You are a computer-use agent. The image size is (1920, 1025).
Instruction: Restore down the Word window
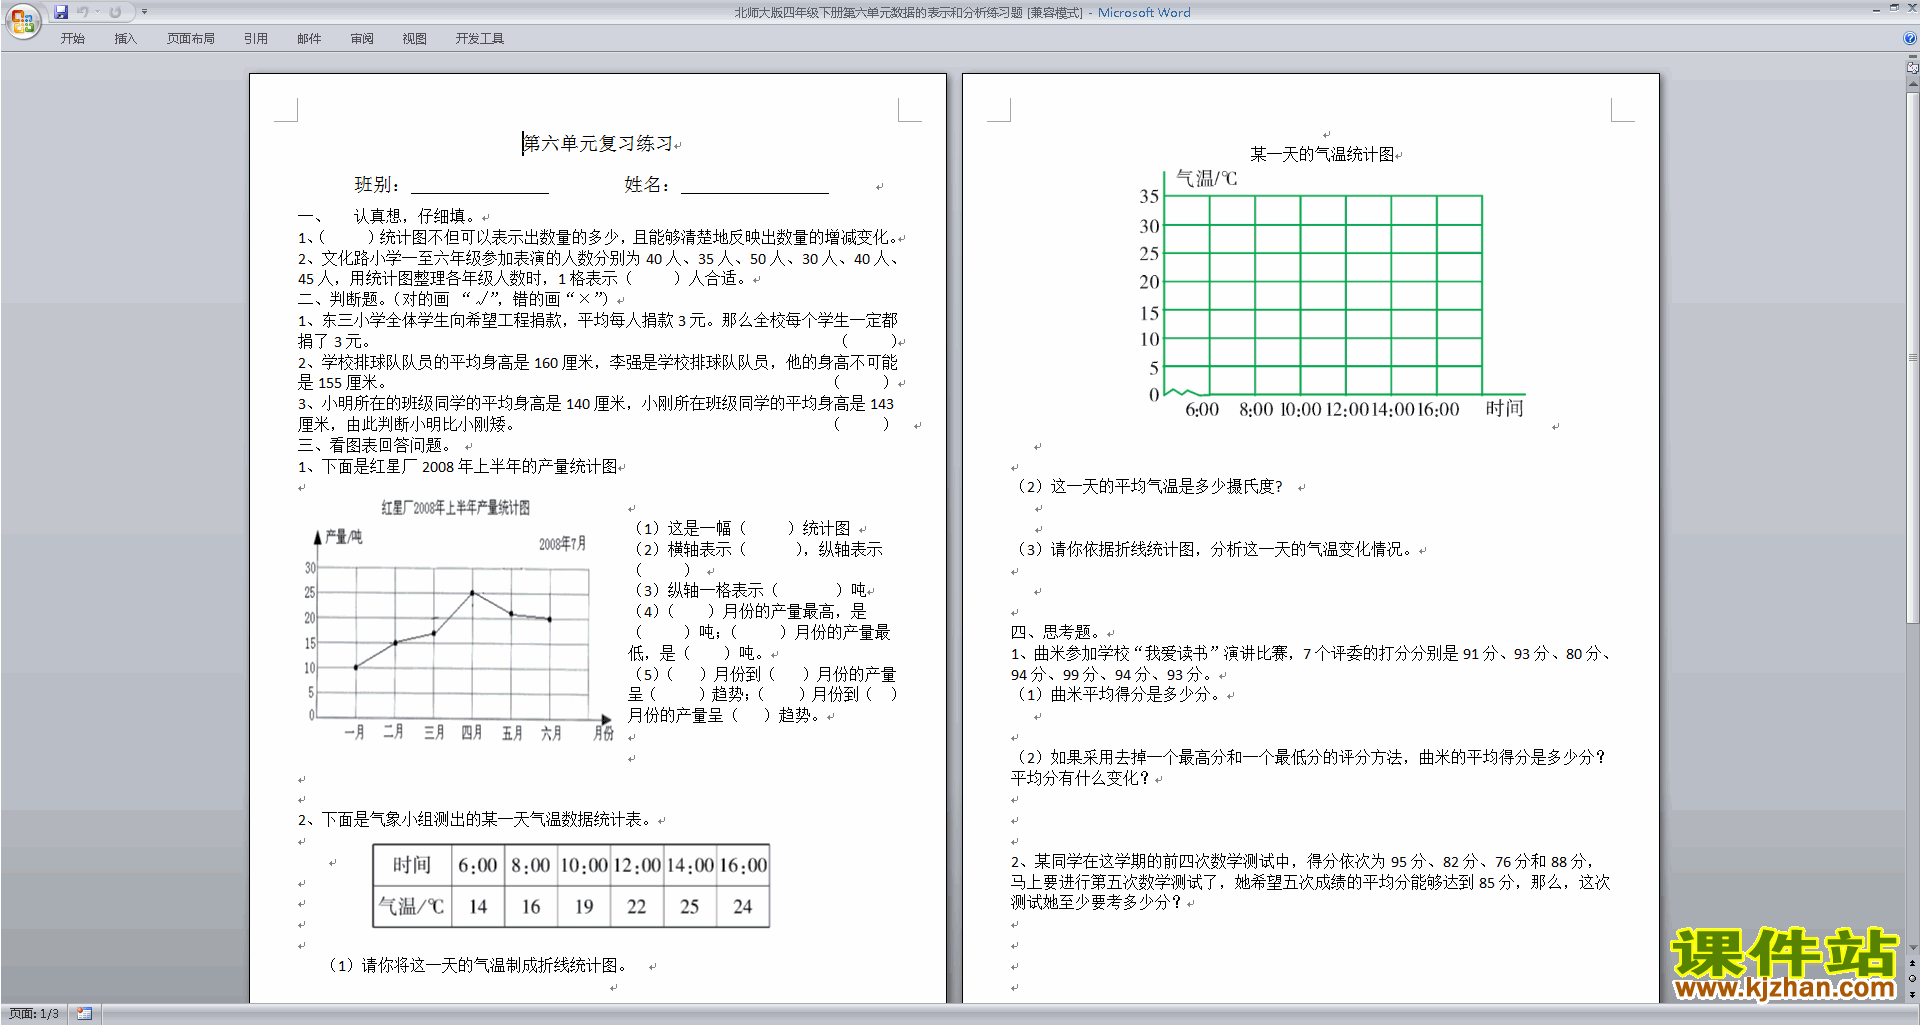coord(1894,9)
